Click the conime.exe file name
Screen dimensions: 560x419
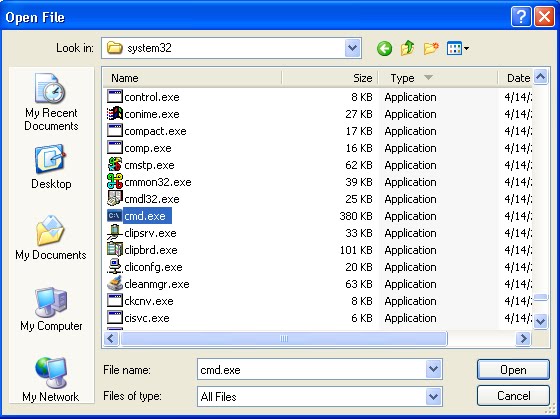(x=152, y=114)
